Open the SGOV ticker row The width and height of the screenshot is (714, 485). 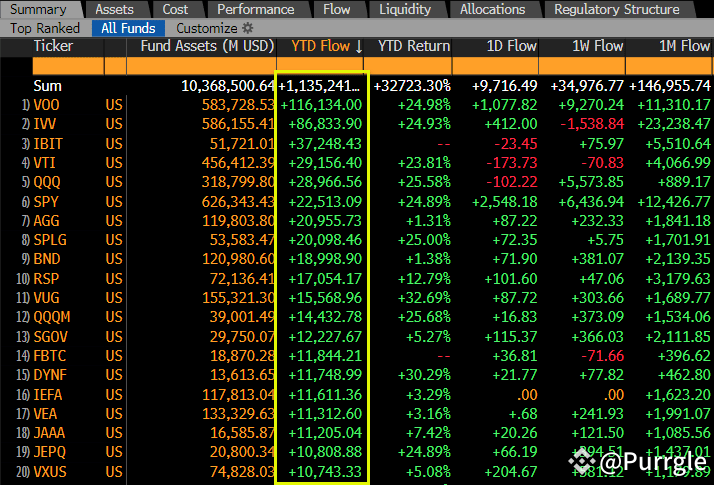coord(50,337)
